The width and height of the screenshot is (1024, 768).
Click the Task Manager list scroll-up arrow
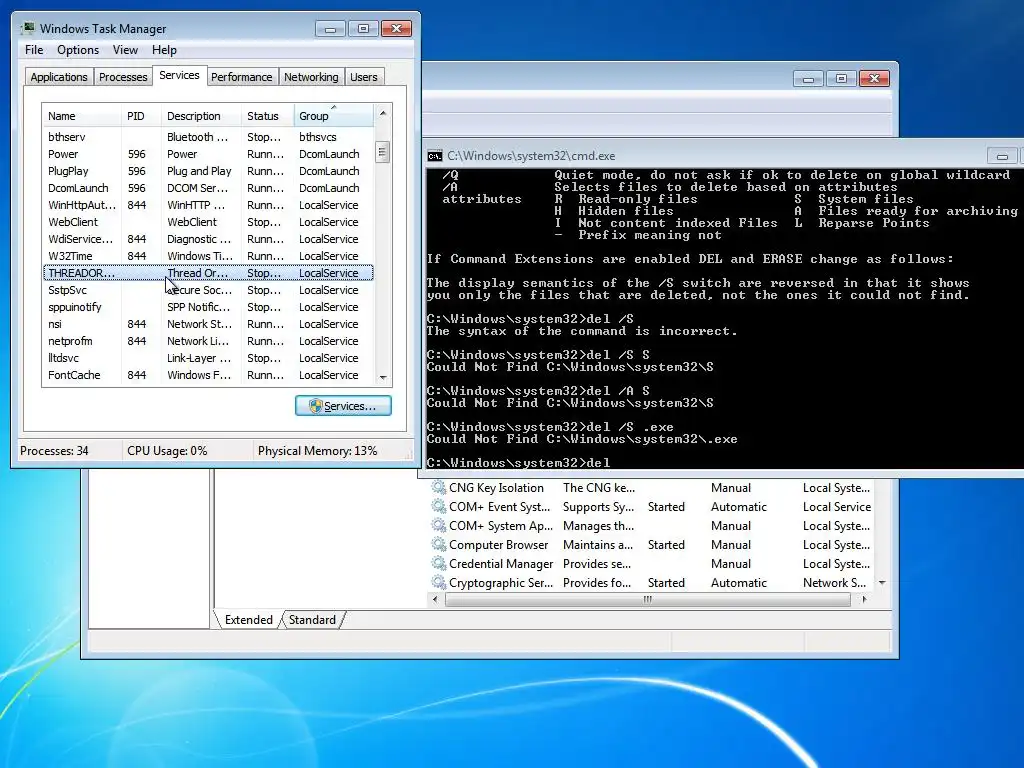(383, 114)
